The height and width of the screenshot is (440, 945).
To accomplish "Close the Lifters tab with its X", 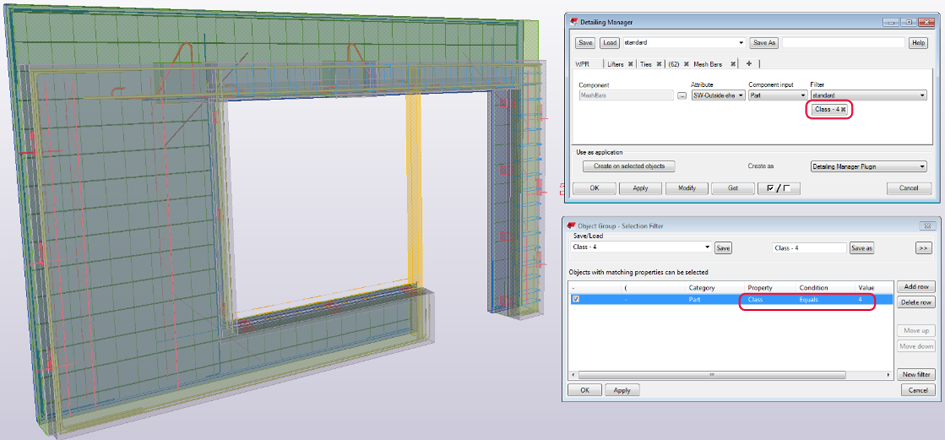I will pos(630,64).
